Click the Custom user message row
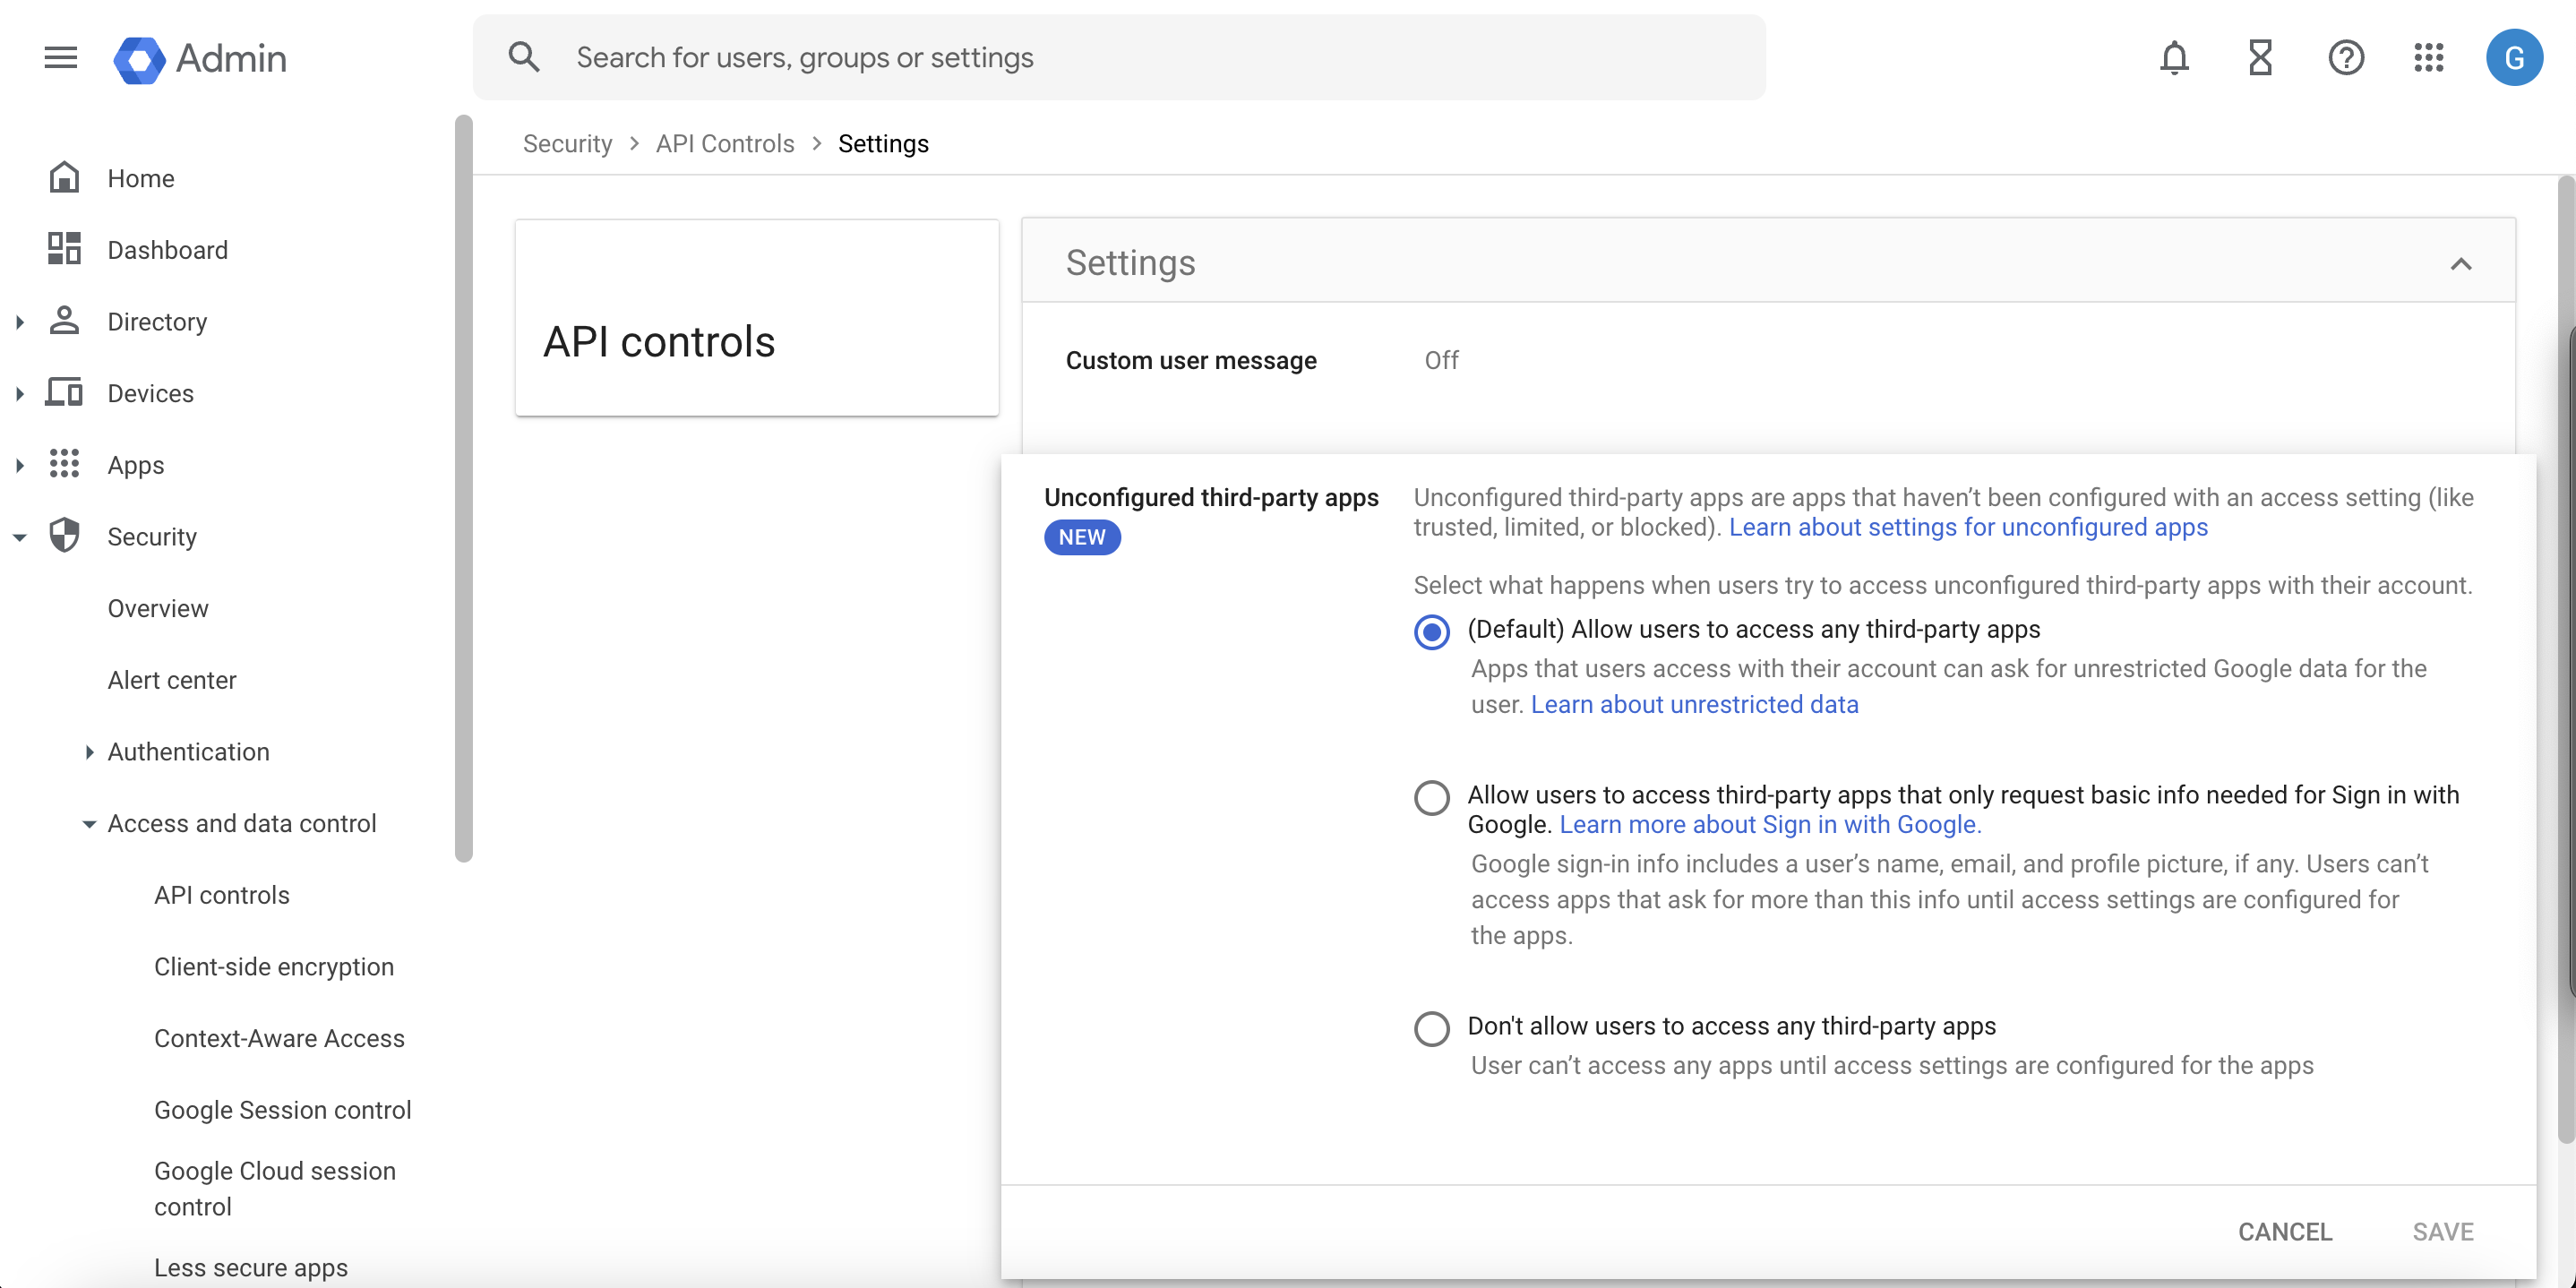Image resolution: width=2576 pixels, height=1288 pixels. 1767,360
